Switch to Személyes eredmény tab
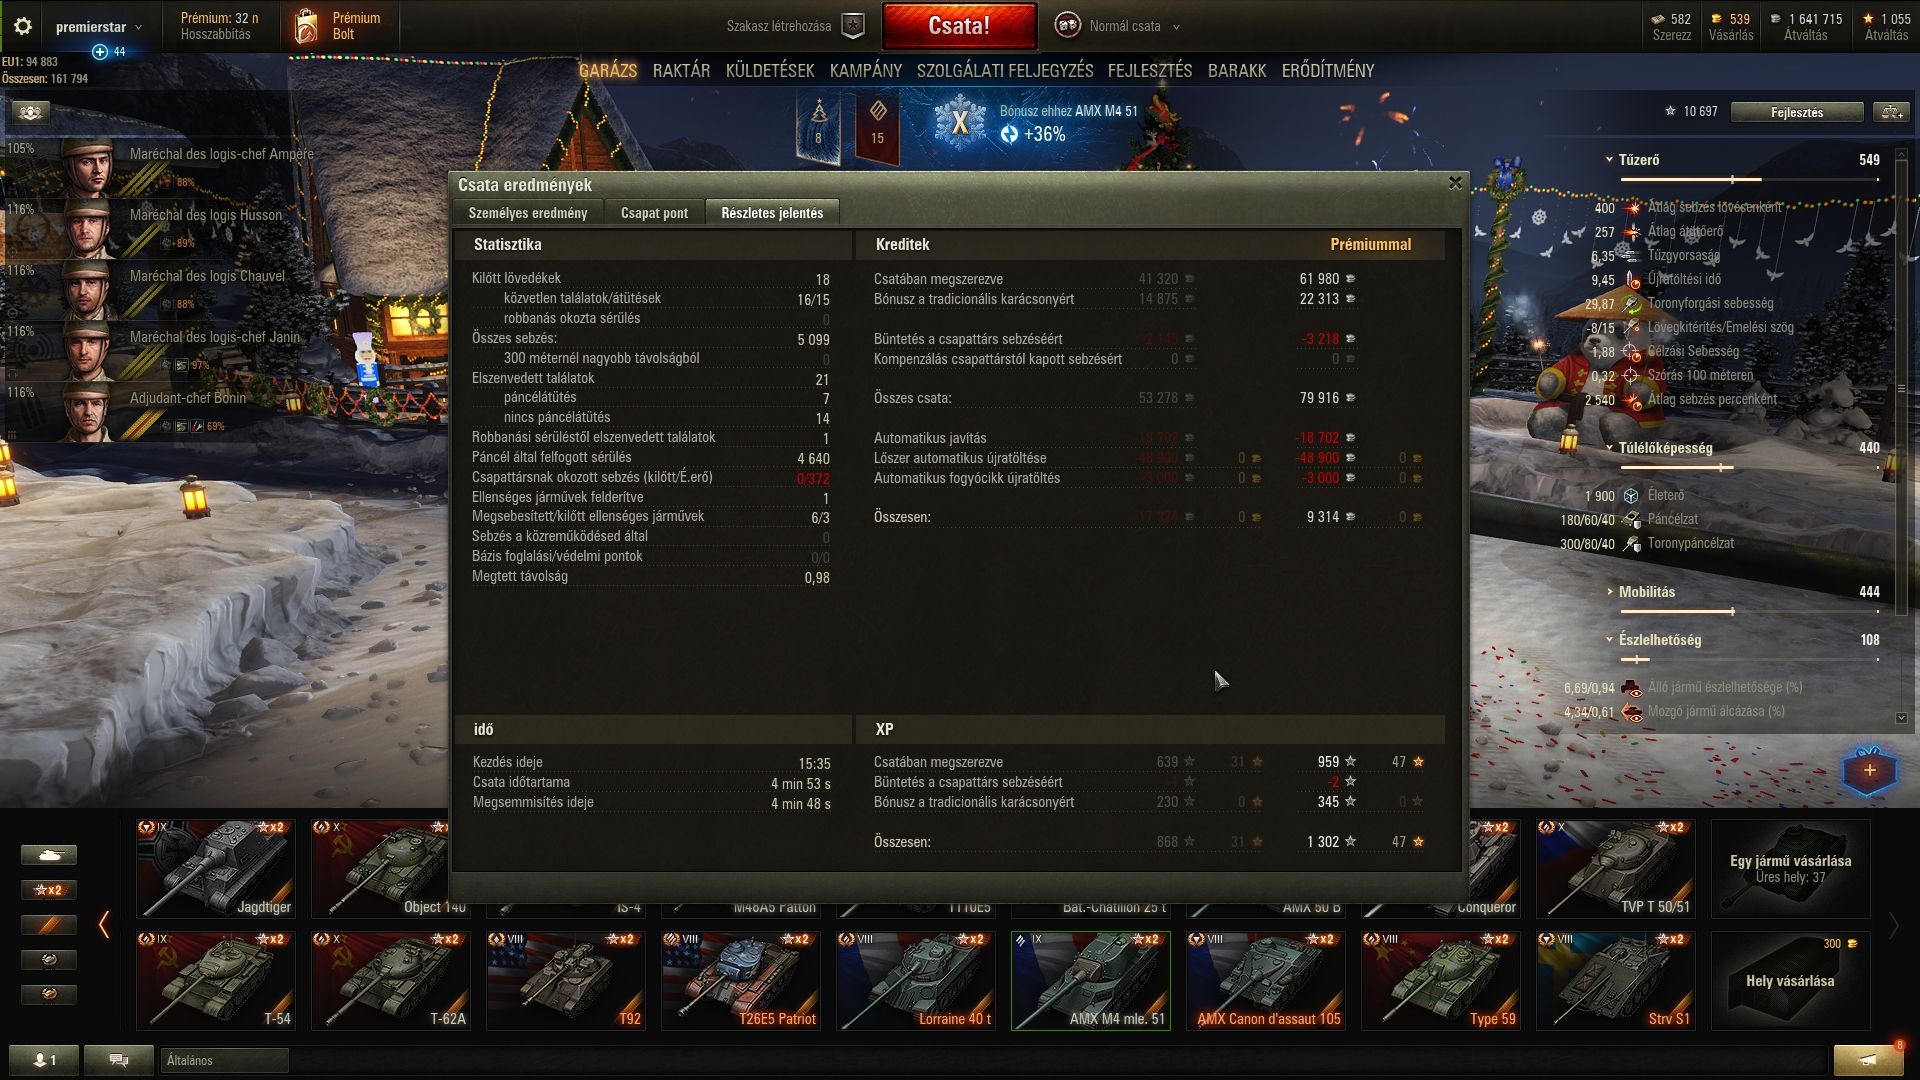 pyautogui.click(x=528, y=213)
